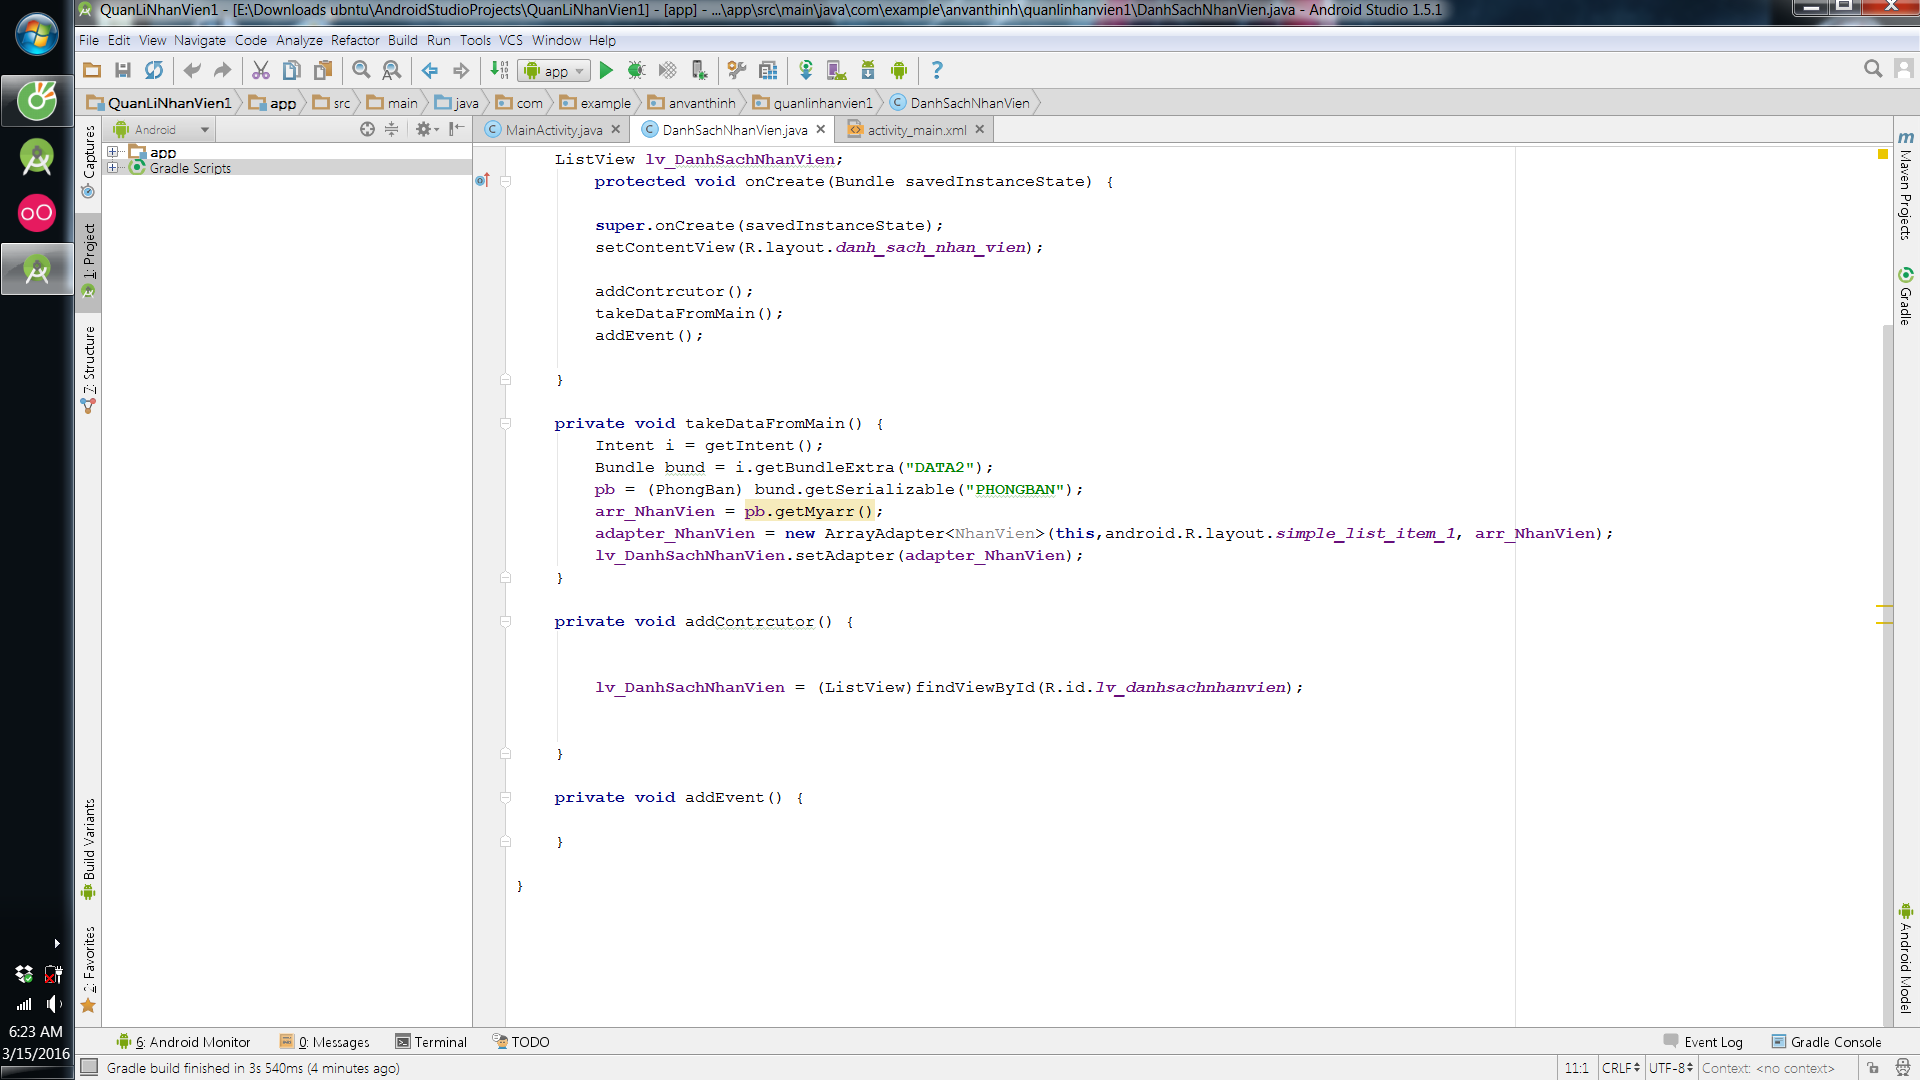
Task: Navigate Back using blue left arrow
Action: pos(430,70)
